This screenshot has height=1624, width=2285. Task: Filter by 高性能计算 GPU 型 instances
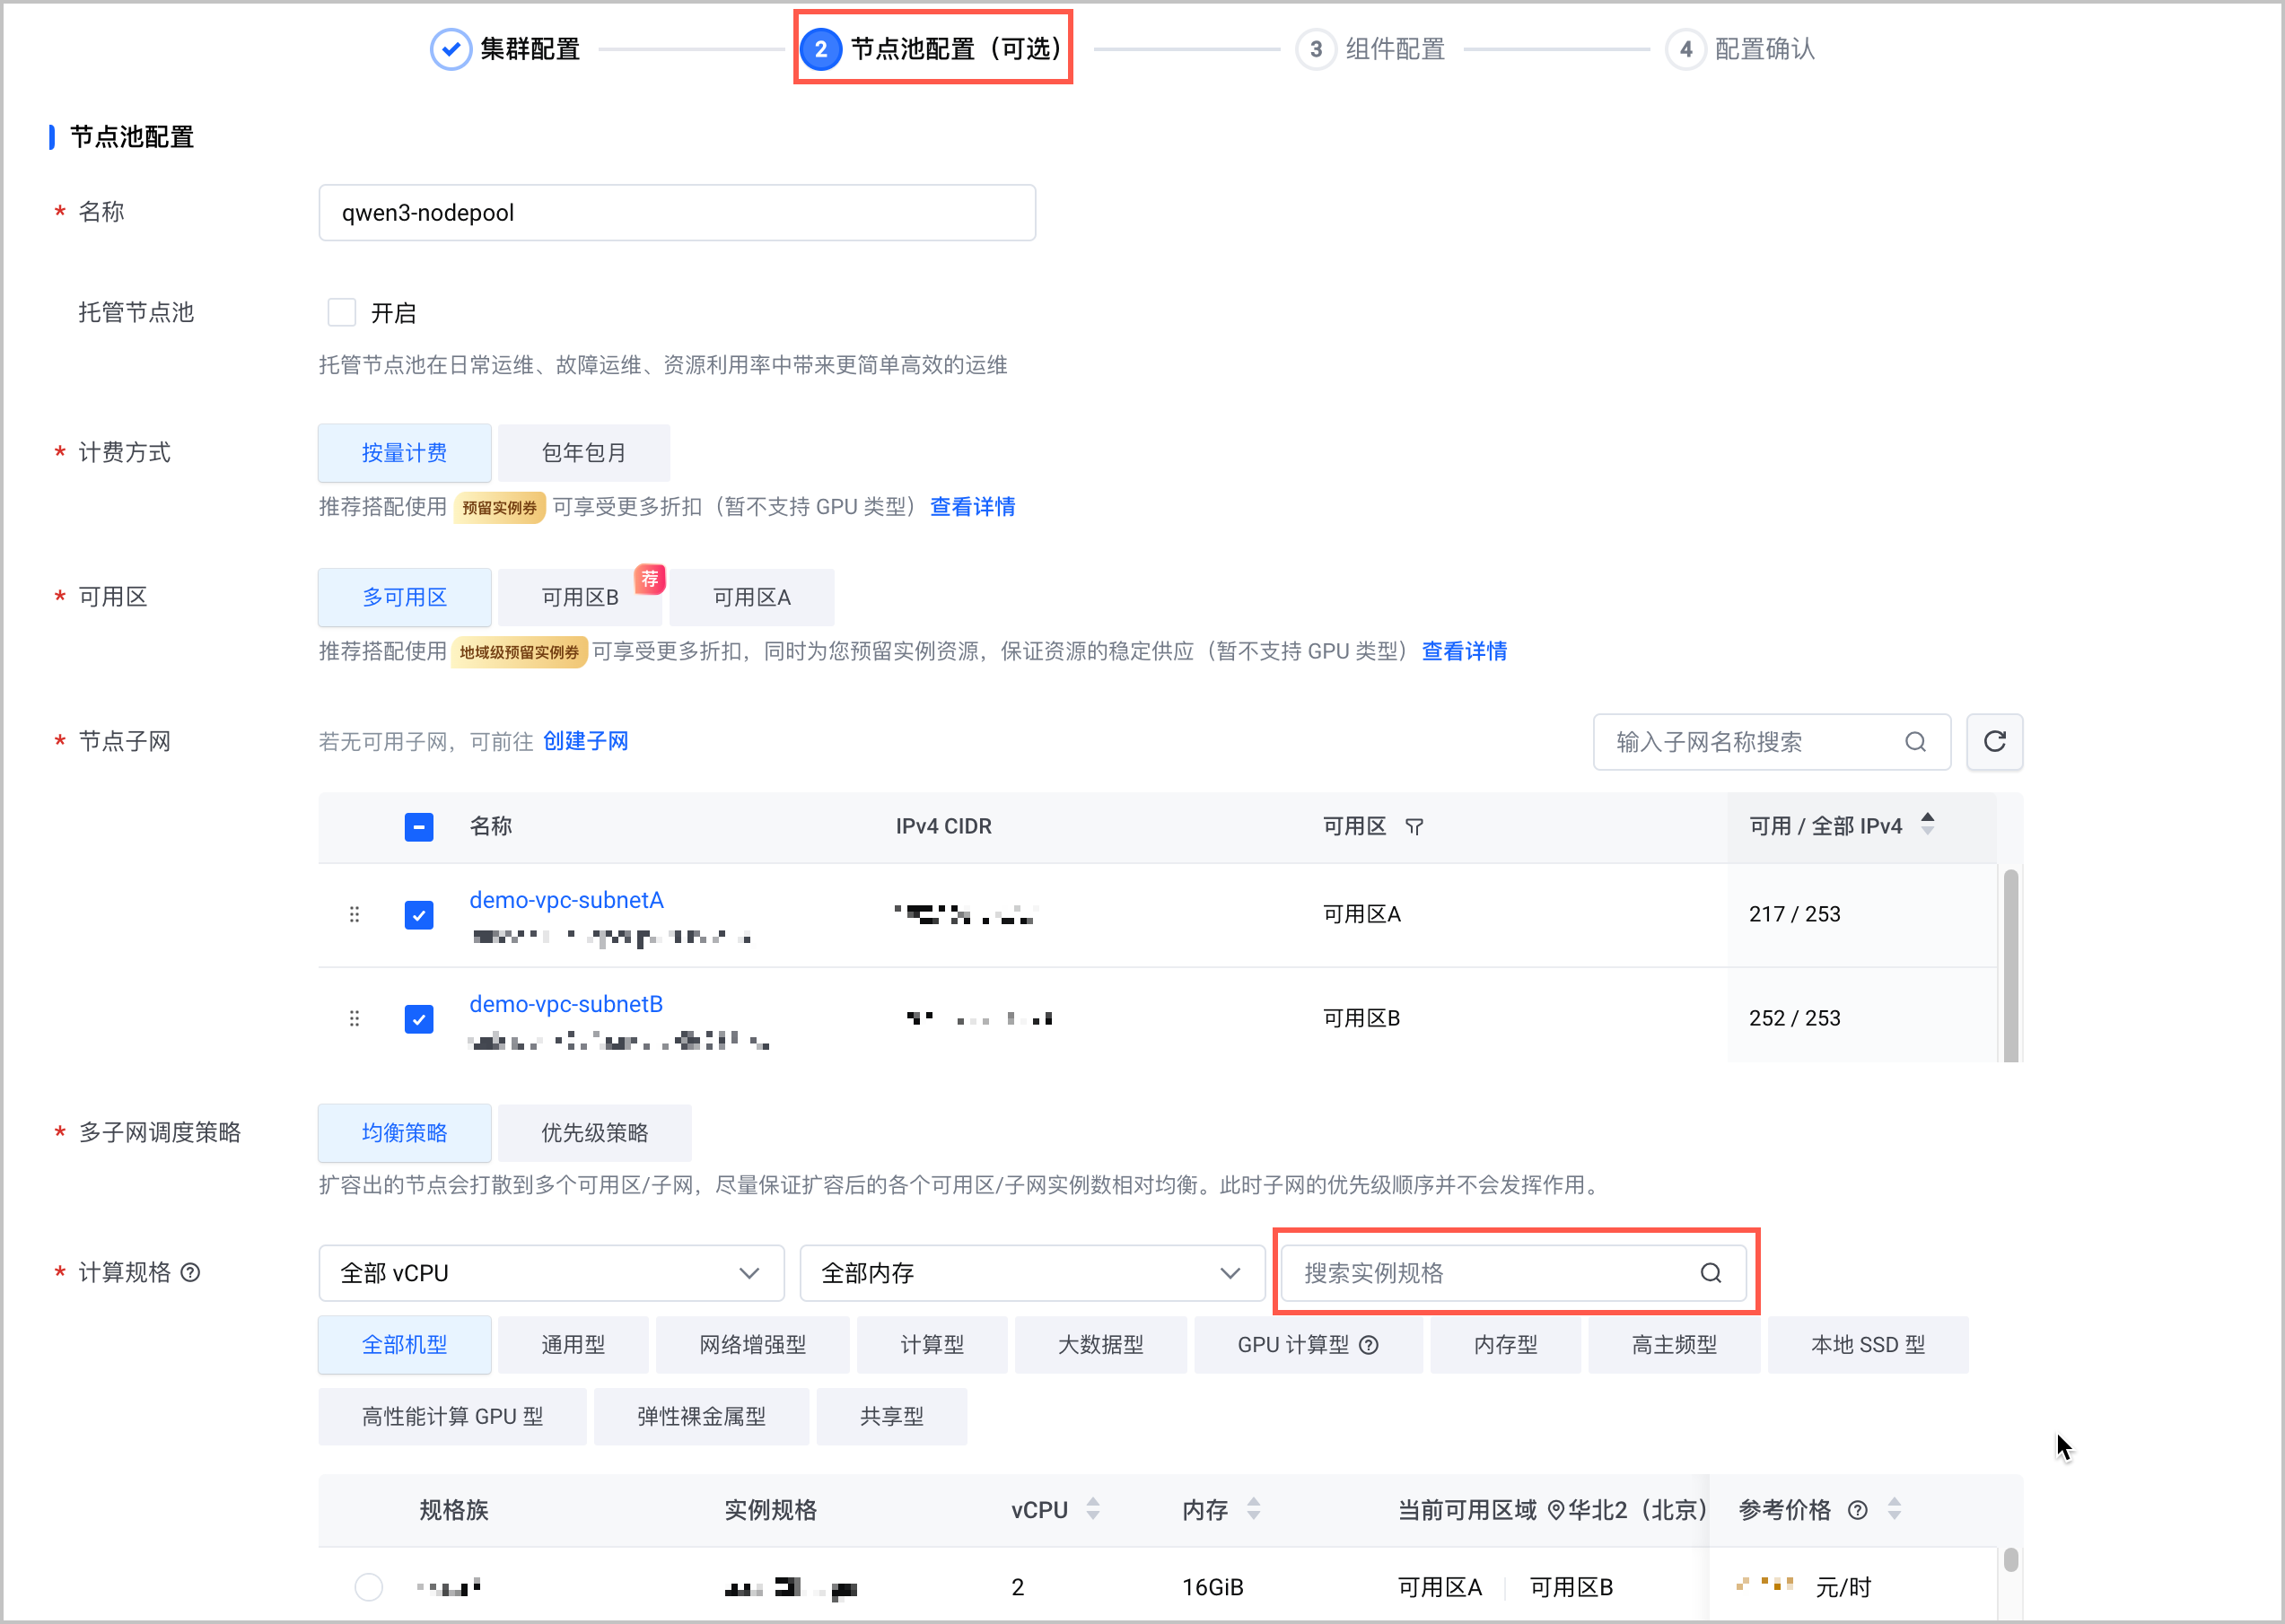[452, 1417]
